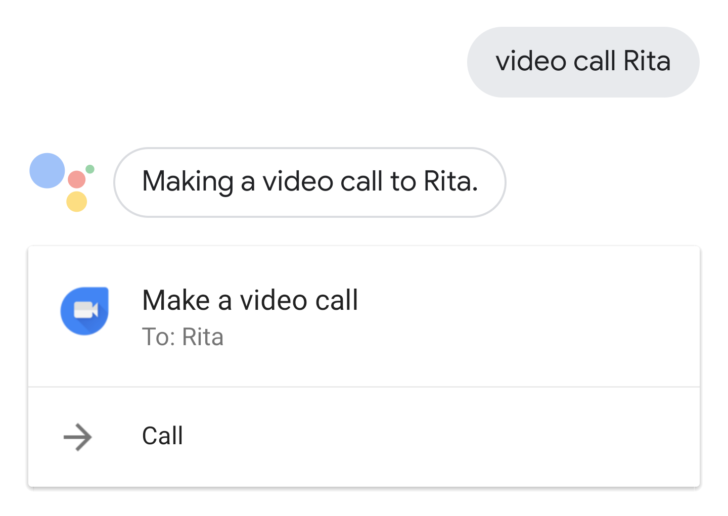Tap the Call label to start calling
This screenshot has width=728, height=516.
pyautogui.click(x=162, y=436)
